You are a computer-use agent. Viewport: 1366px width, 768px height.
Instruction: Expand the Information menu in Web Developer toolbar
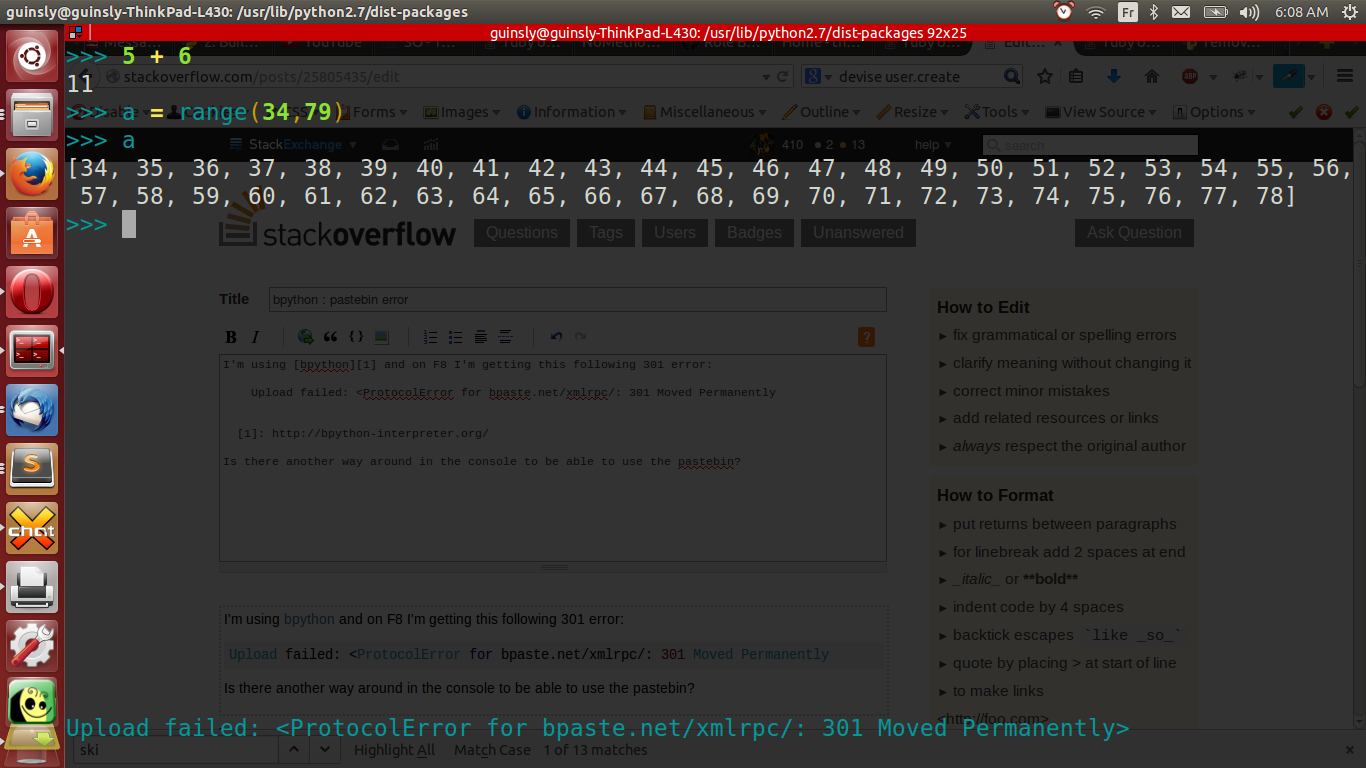click(x=572, y=112)
